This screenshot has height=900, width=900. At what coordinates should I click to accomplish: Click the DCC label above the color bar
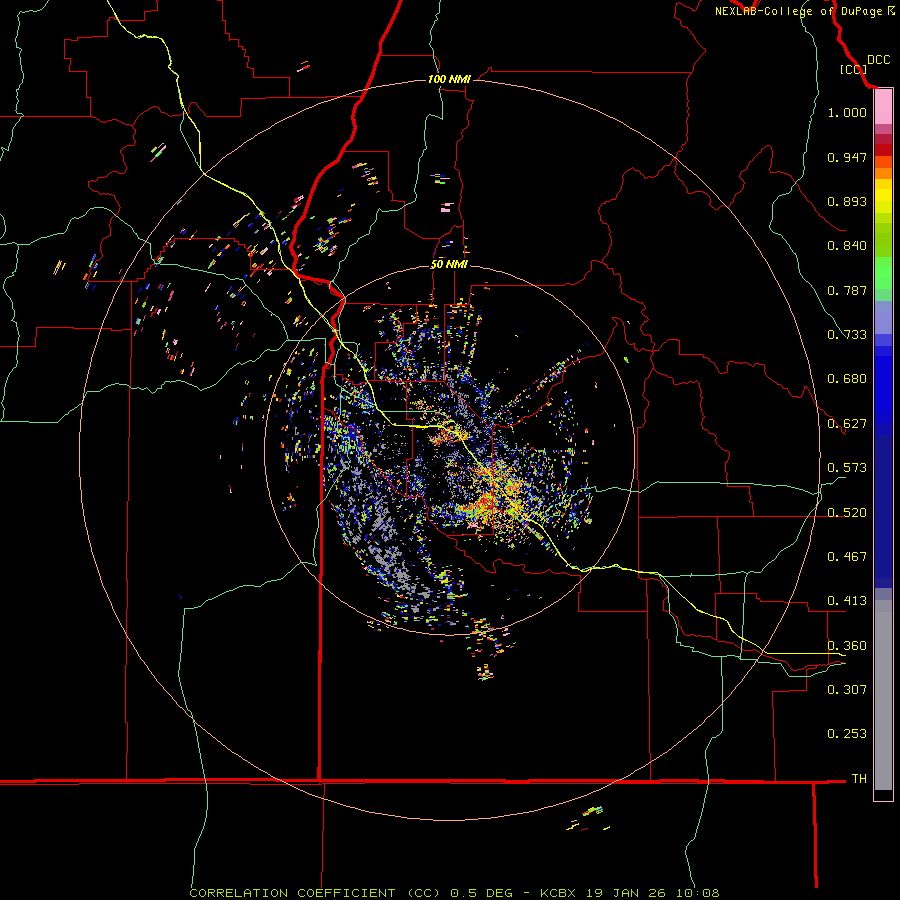tap(879, 60)
